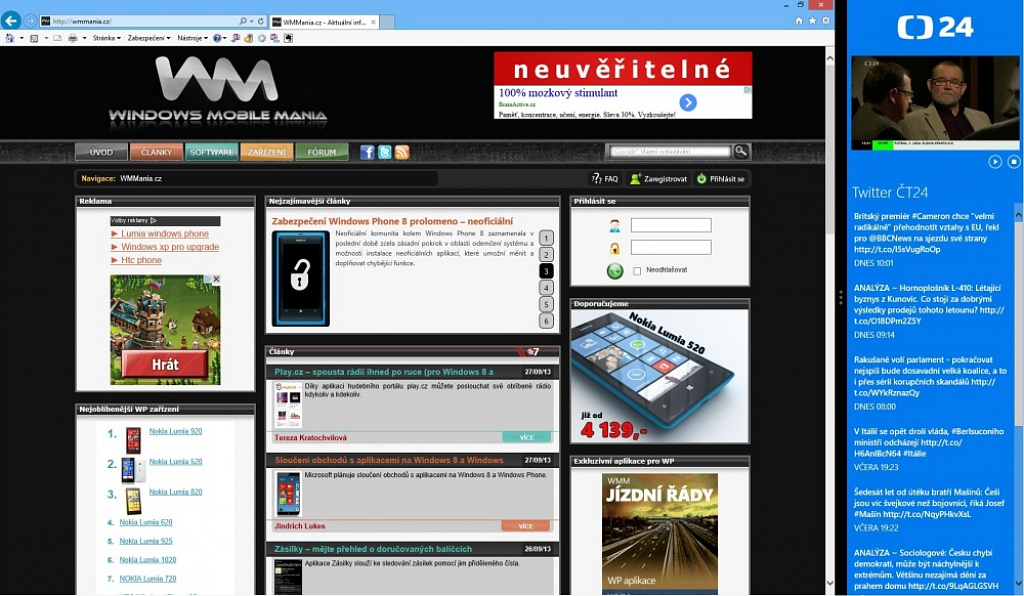Click the Jízdní řády app image
The image size is (1024, 596).
pos(660,533)
